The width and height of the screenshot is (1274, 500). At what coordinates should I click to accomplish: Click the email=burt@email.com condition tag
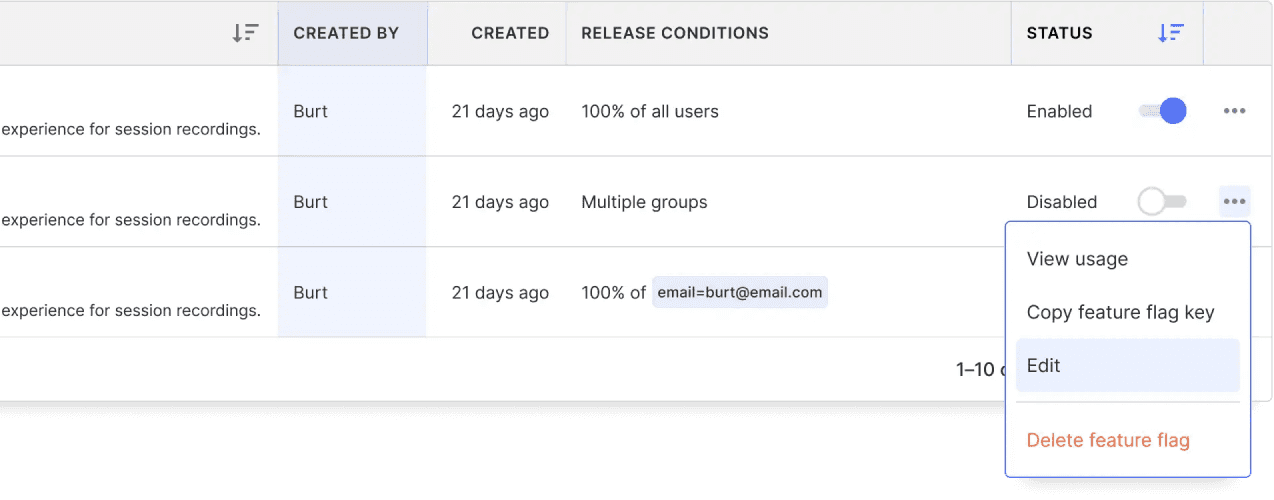[740, 293]
